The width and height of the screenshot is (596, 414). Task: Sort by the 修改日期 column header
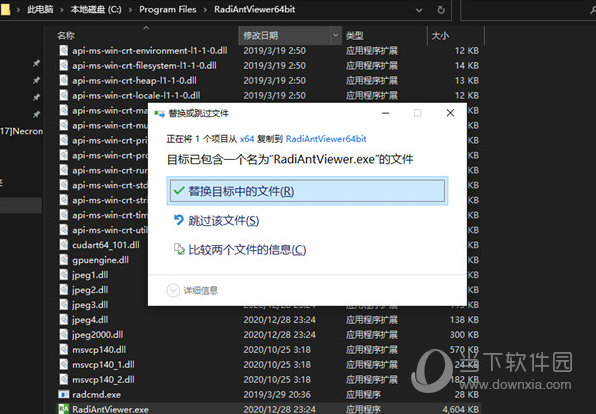point(261,36)
